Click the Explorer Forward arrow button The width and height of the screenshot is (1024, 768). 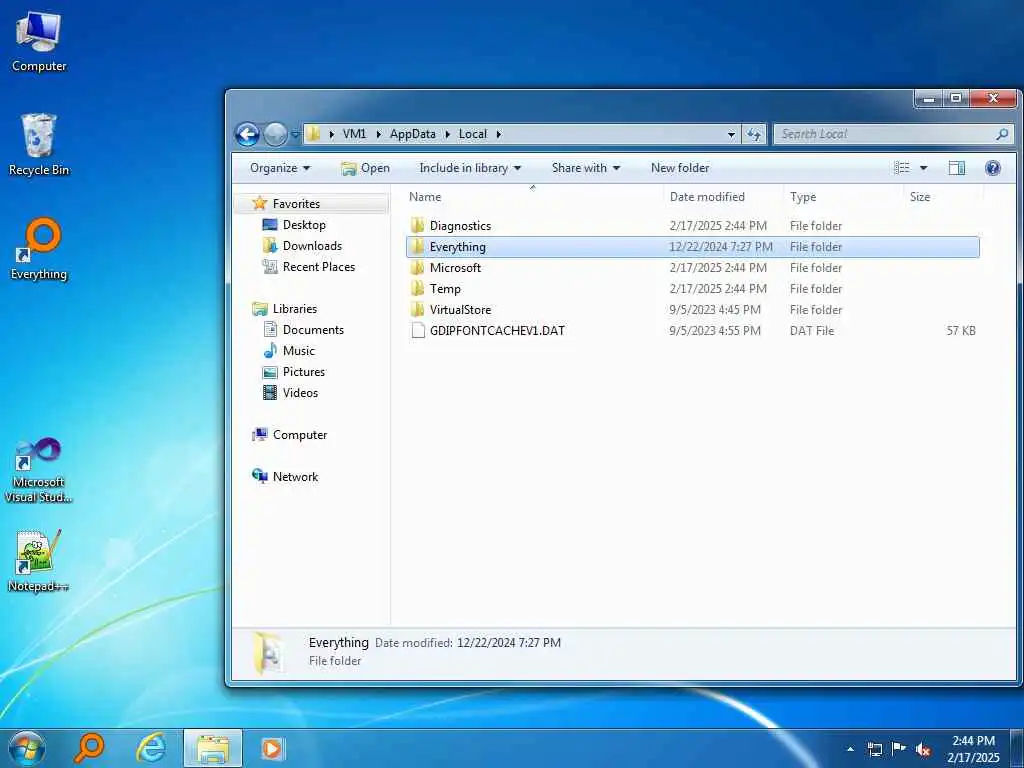(x=275, y=135)
